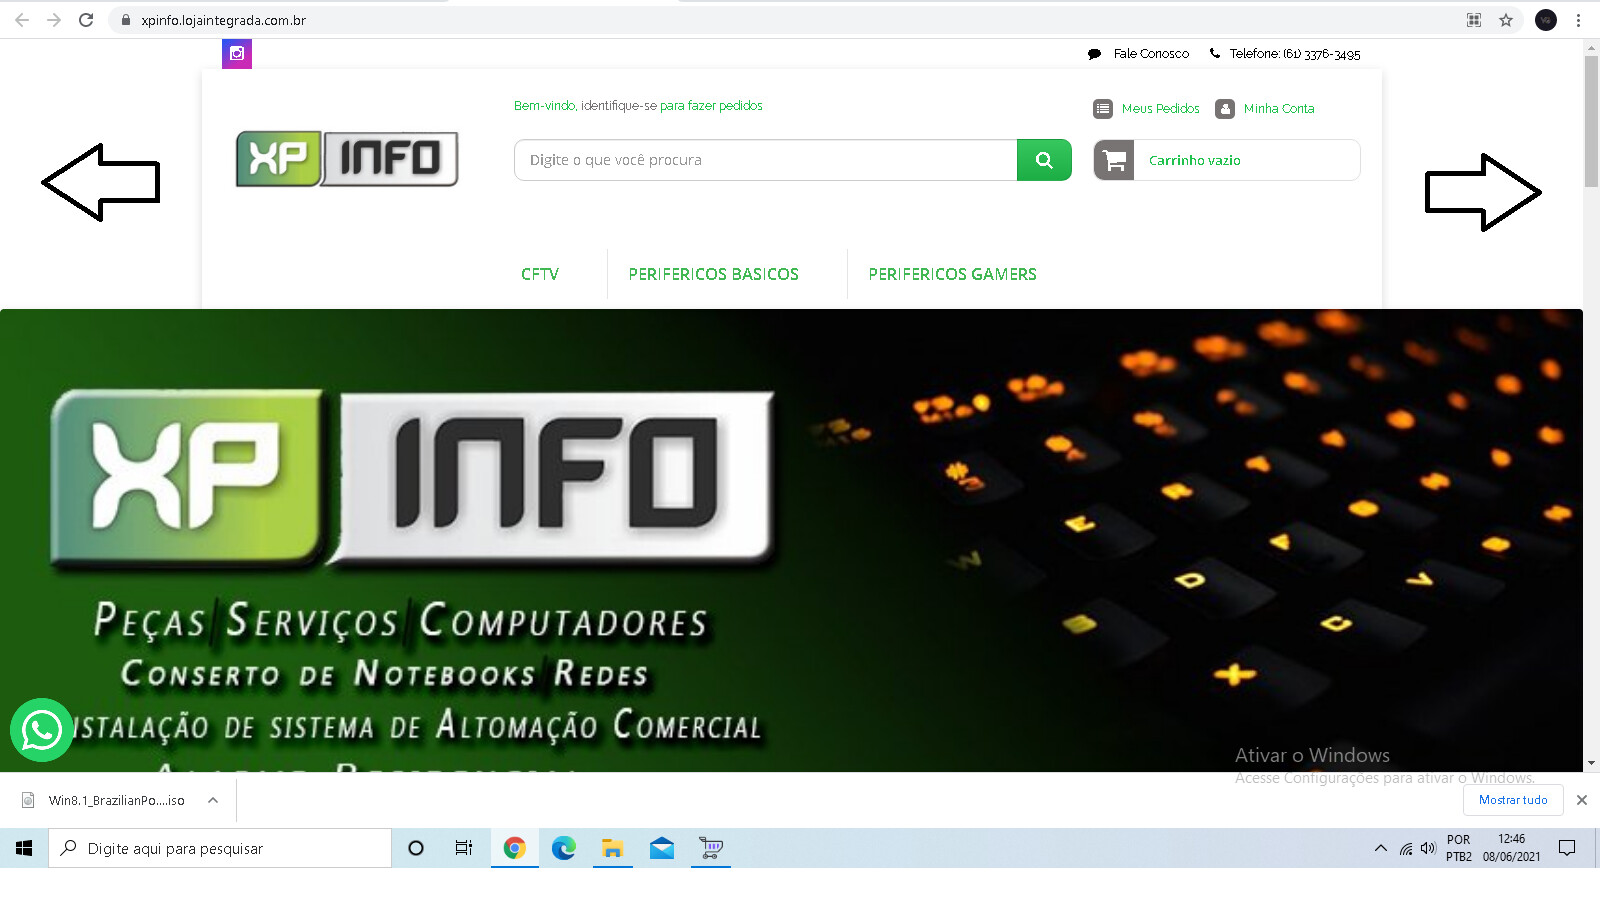
Task: Click the Fale Conosco speech bubble icon
Action: (x=1095, y=54)
